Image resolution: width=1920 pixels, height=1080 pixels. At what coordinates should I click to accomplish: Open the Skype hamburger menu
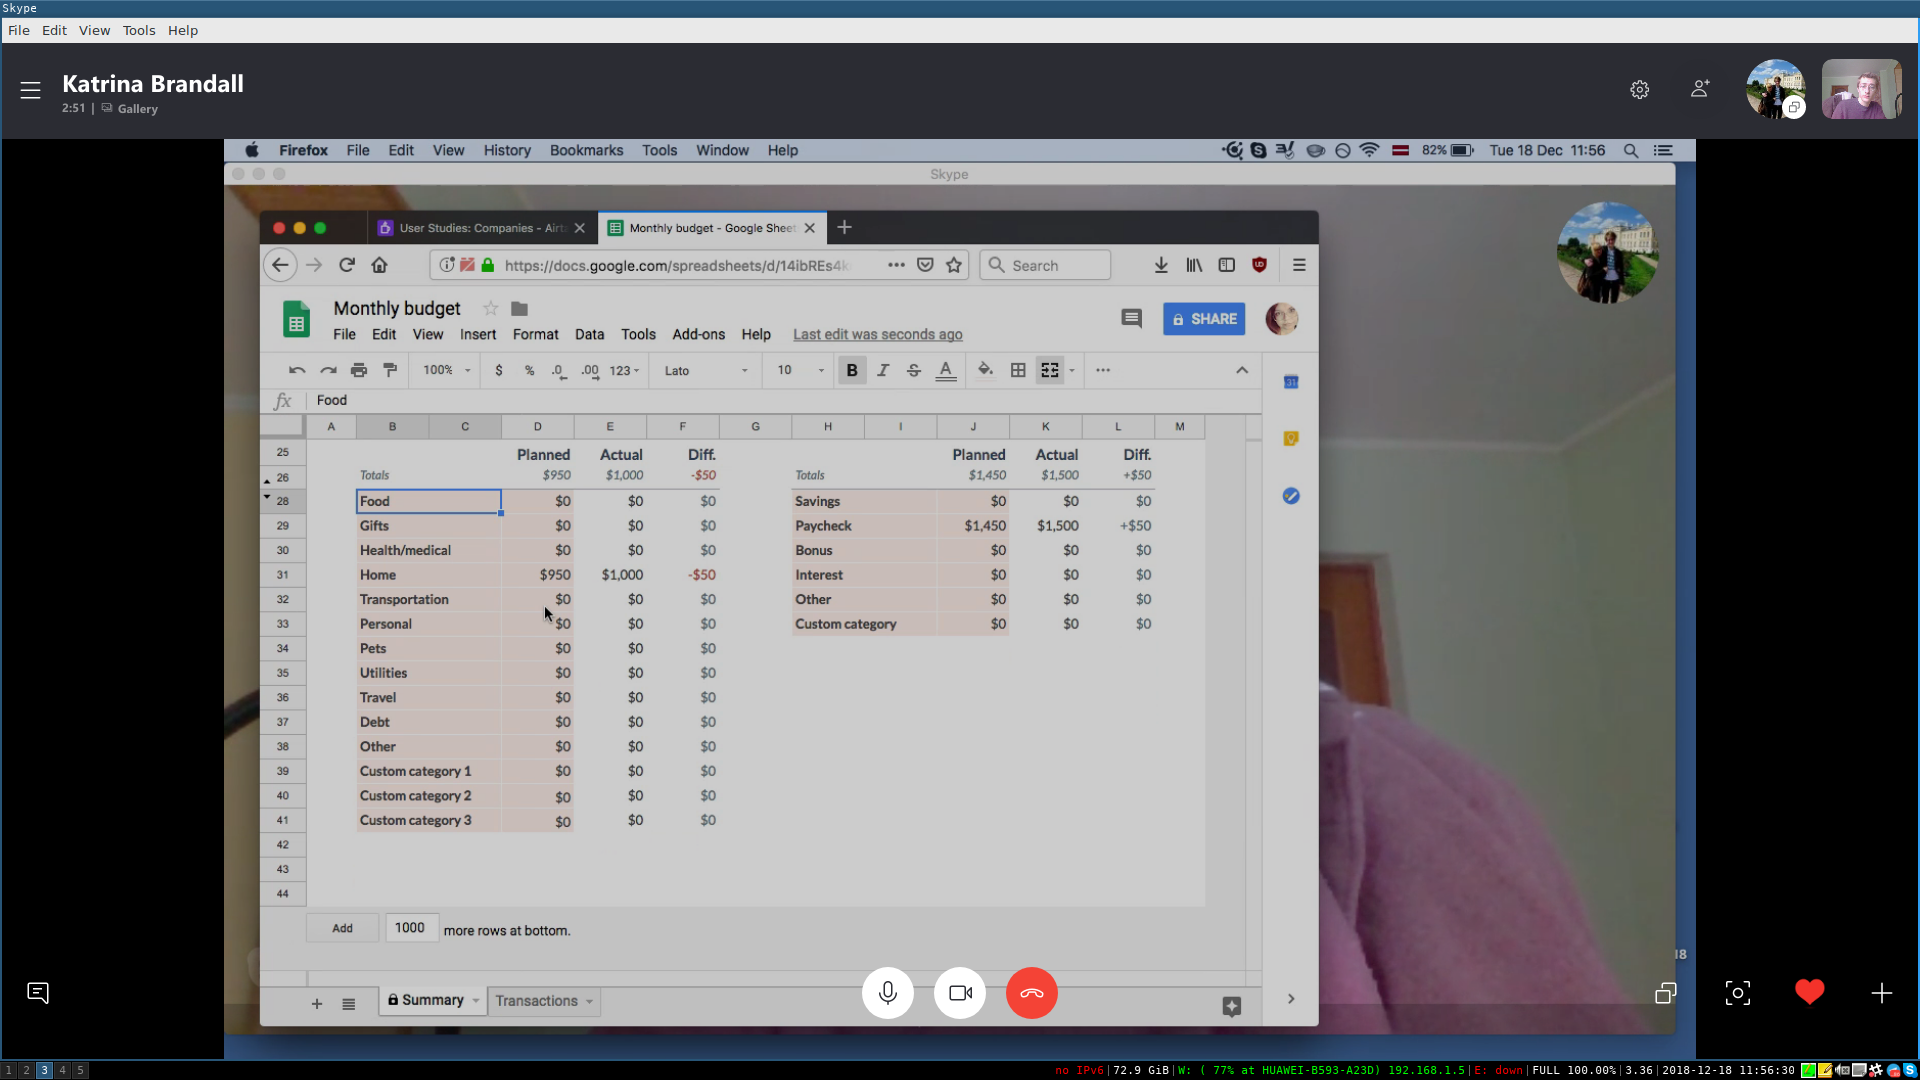coord(30,90)
